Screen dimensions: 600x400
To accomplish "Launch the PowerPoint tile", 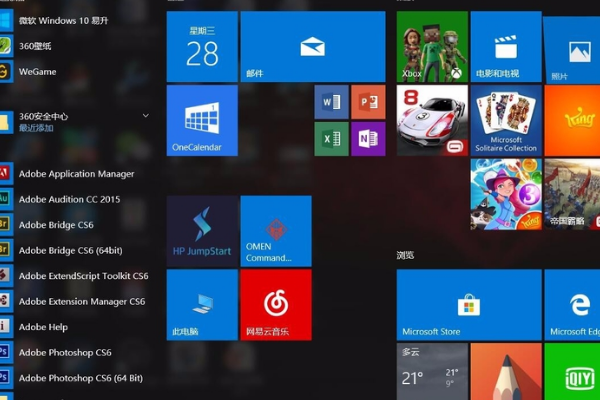I will [368, 102].
